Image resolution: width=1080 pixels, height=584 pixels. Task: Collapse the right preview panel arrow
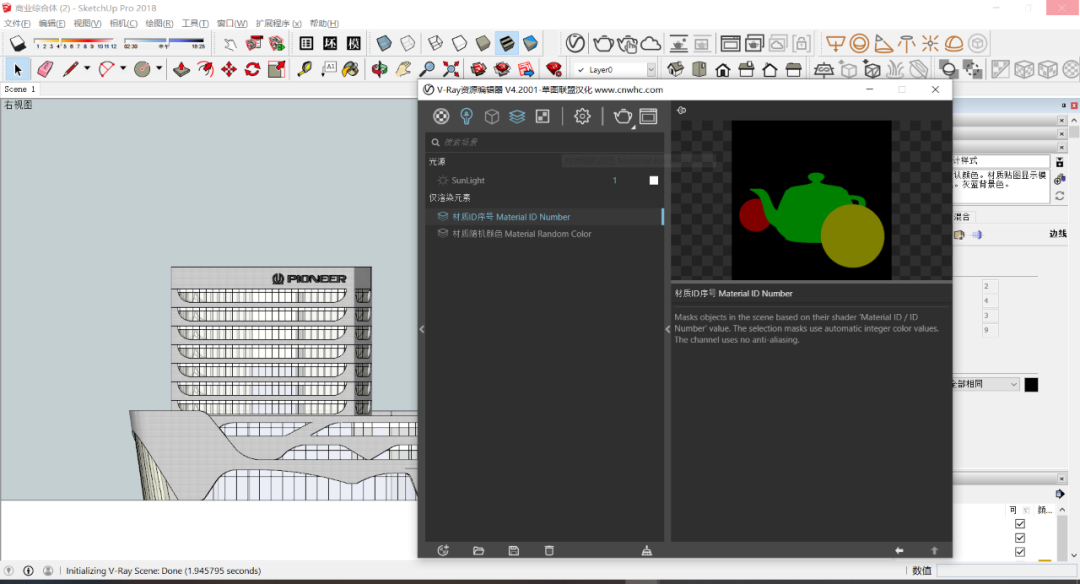click(667, 329)
